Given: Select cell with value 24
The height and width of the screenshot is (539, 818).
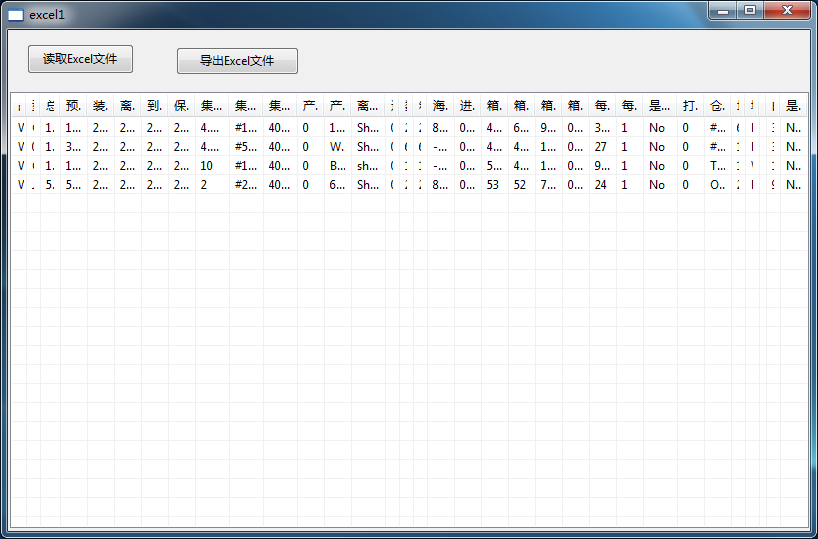Looking at the screenshot, I should click(603, 185).
